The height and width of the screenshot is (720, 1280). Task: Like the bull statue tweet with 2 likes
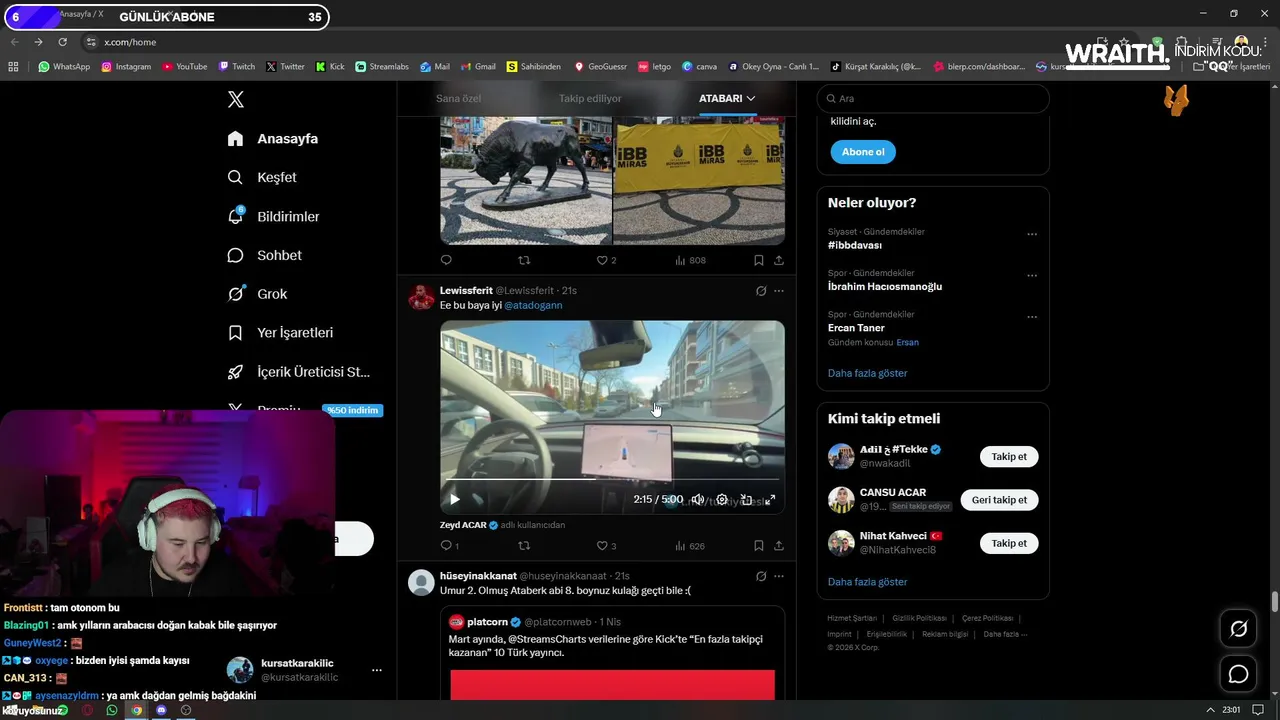click(x=602, y=260)
